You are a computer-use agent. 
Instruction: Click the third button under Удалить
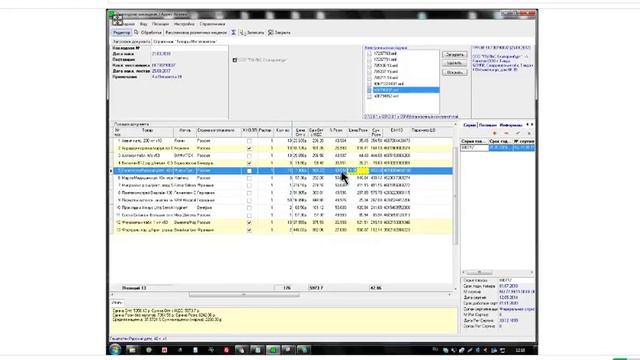(455, 72)
